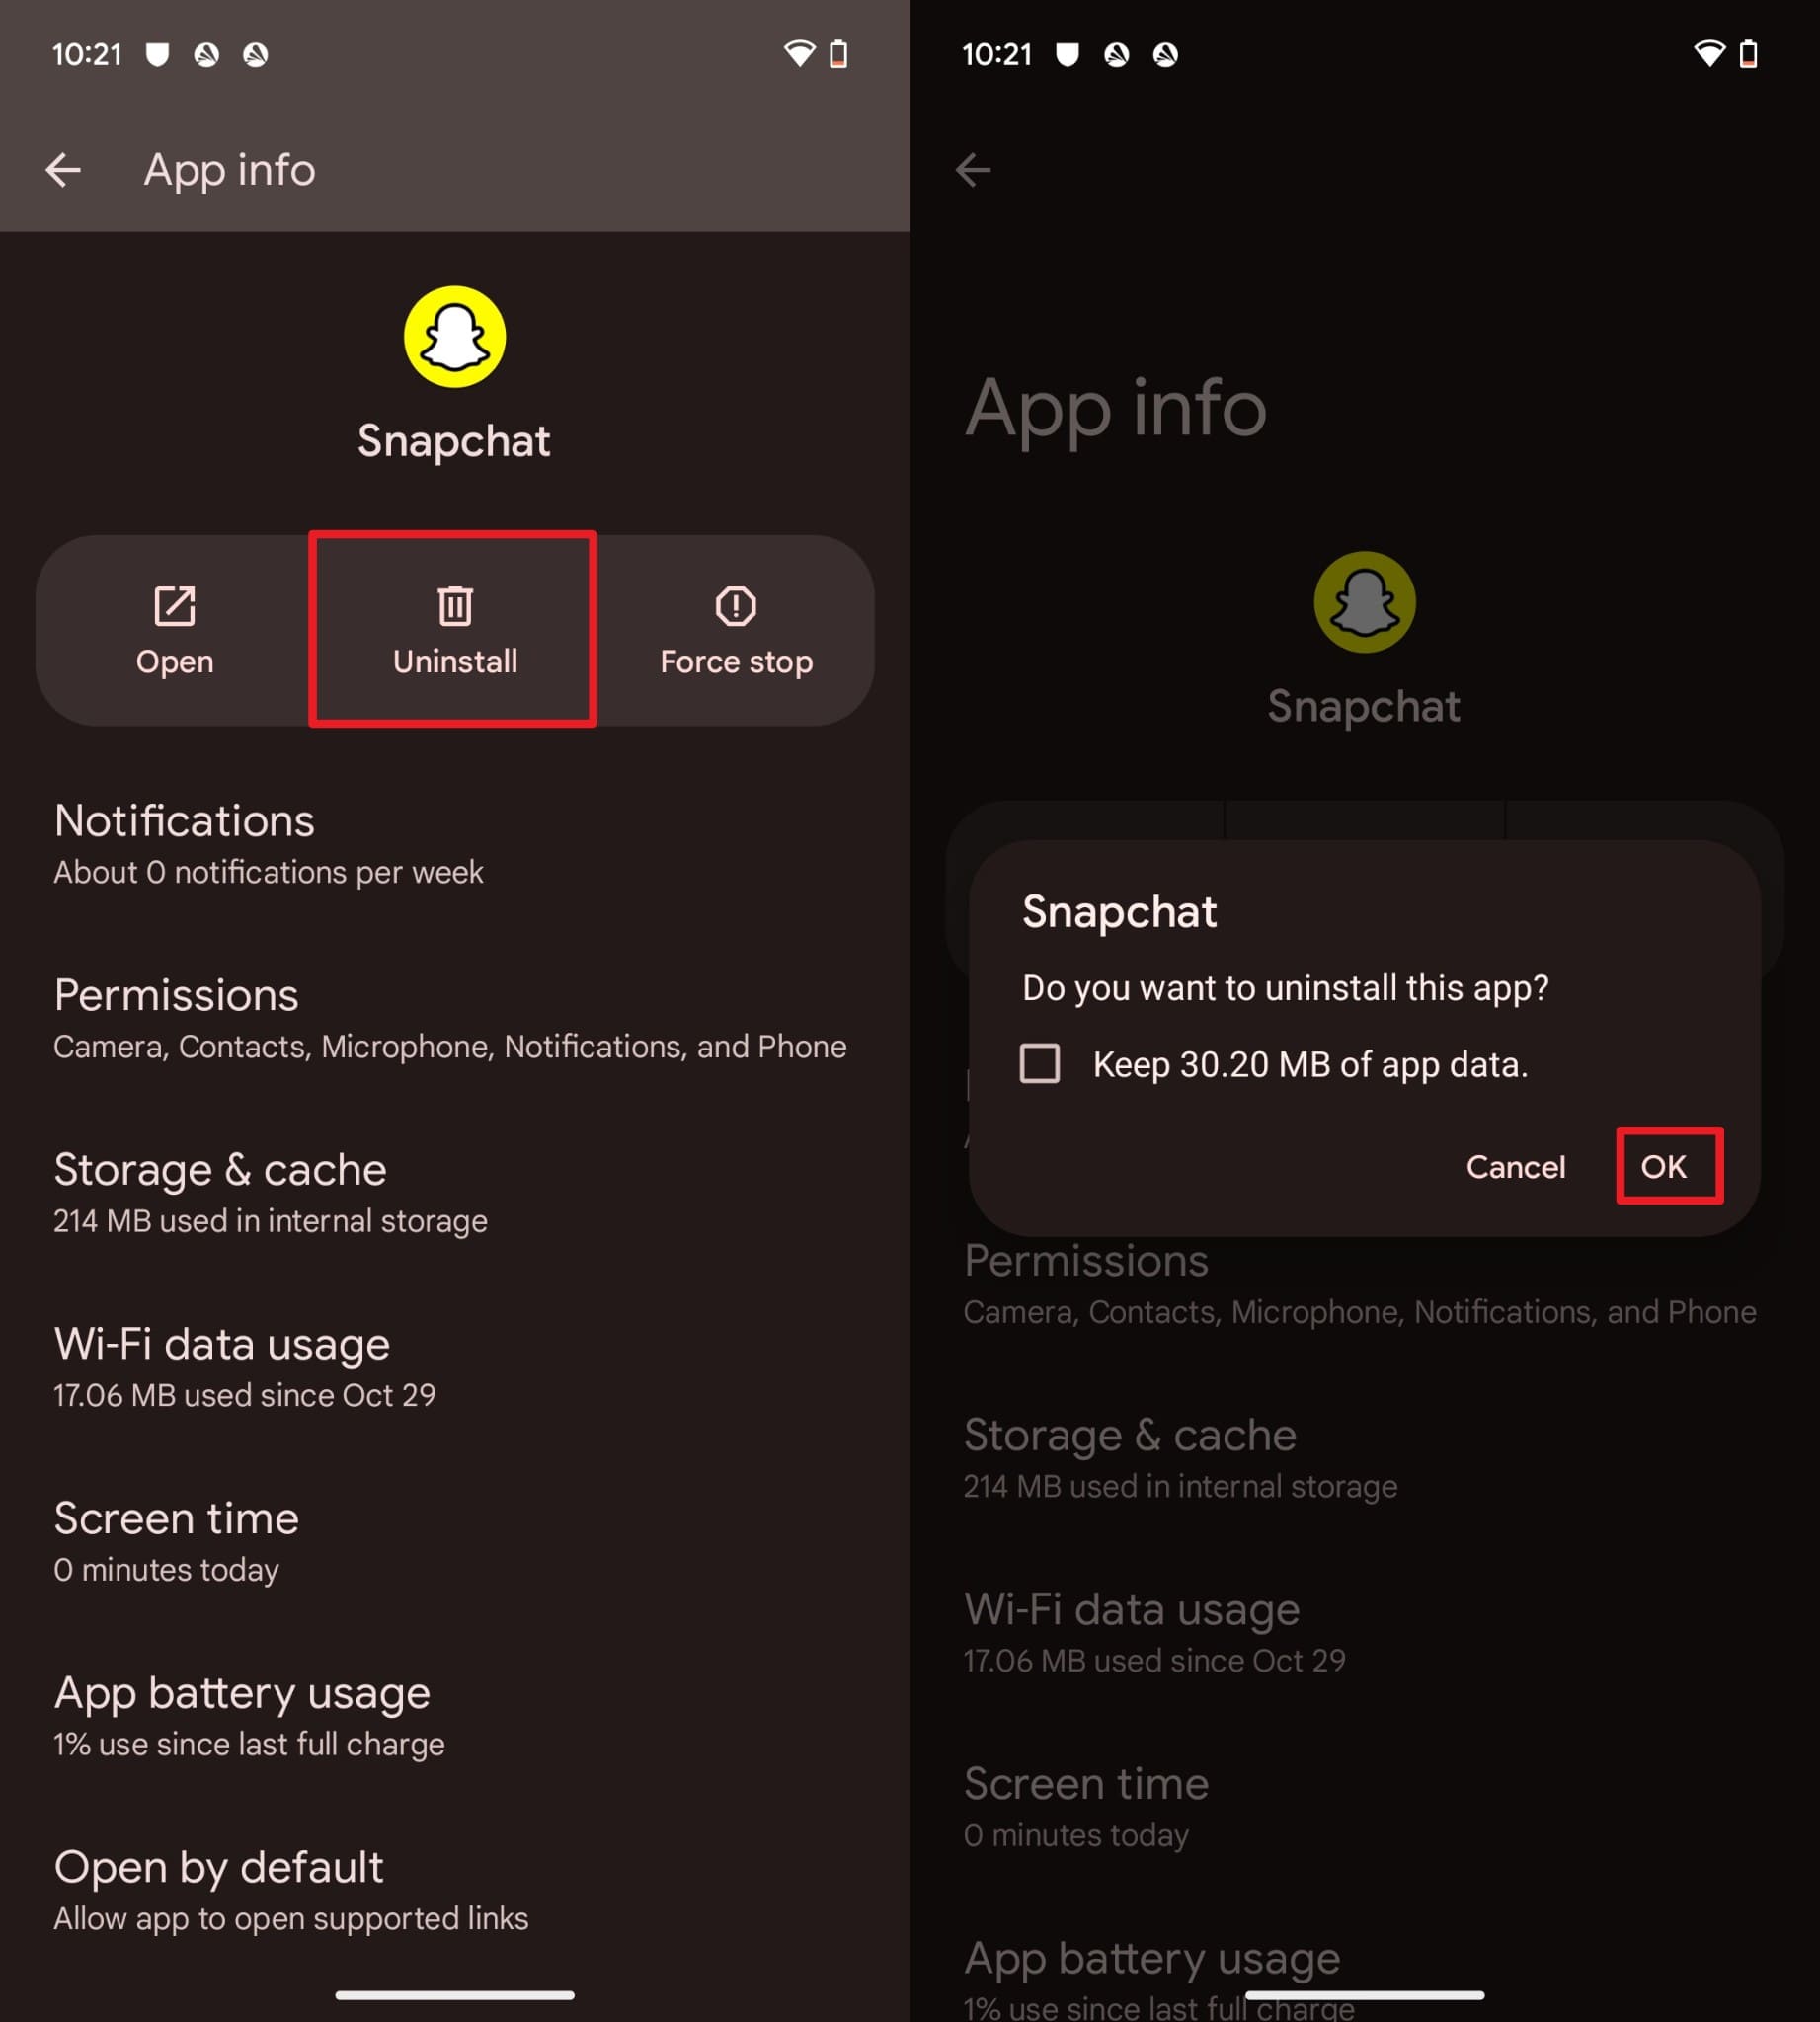Tap the Uninstall trash icon
This screenshot has height=2022, width=1820.
pyautogui.click(x=455, y=606)
